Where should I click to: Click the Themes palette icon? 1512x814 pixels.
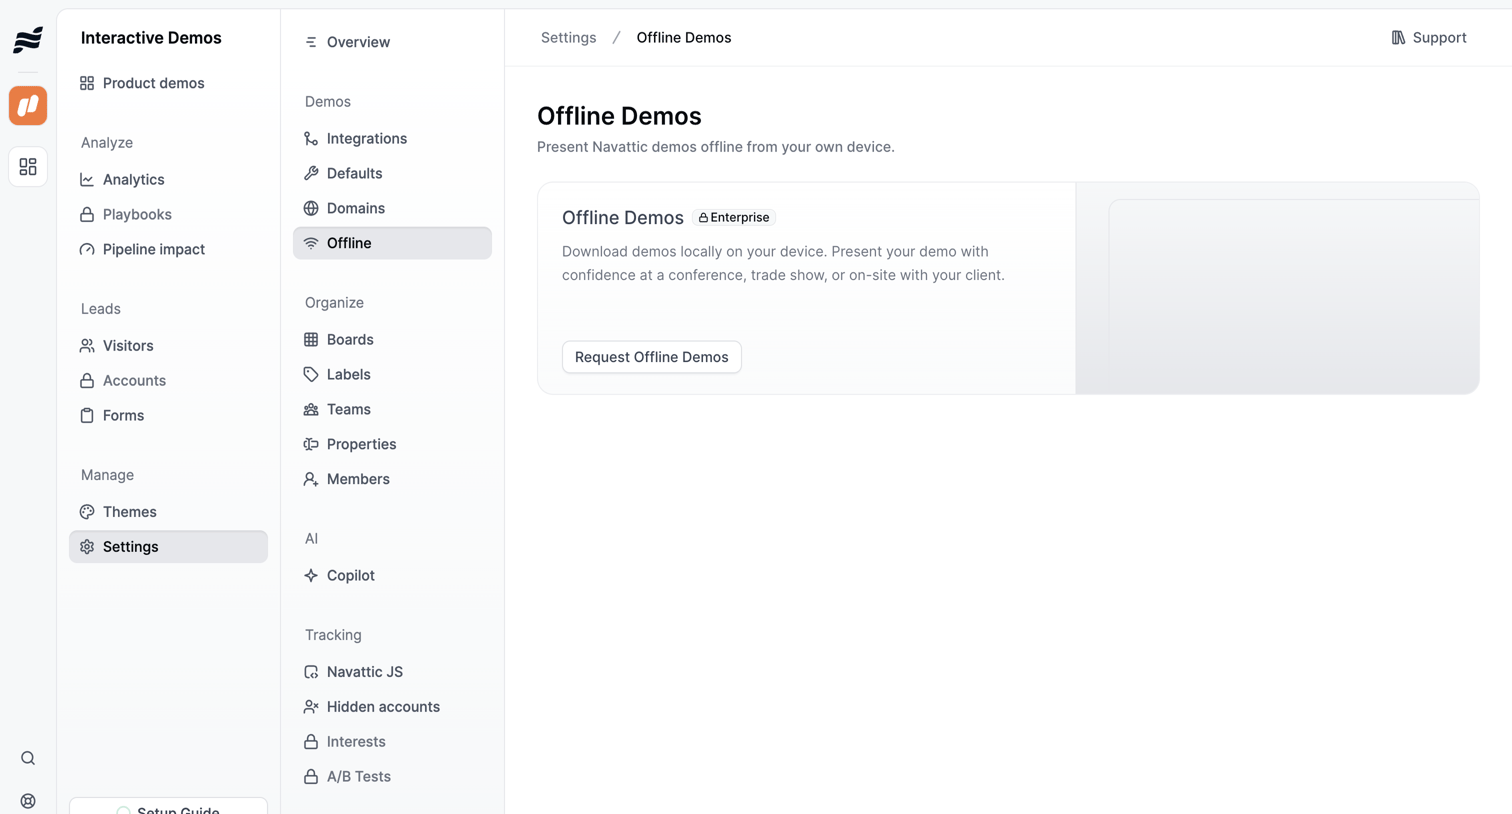(87, 512)
